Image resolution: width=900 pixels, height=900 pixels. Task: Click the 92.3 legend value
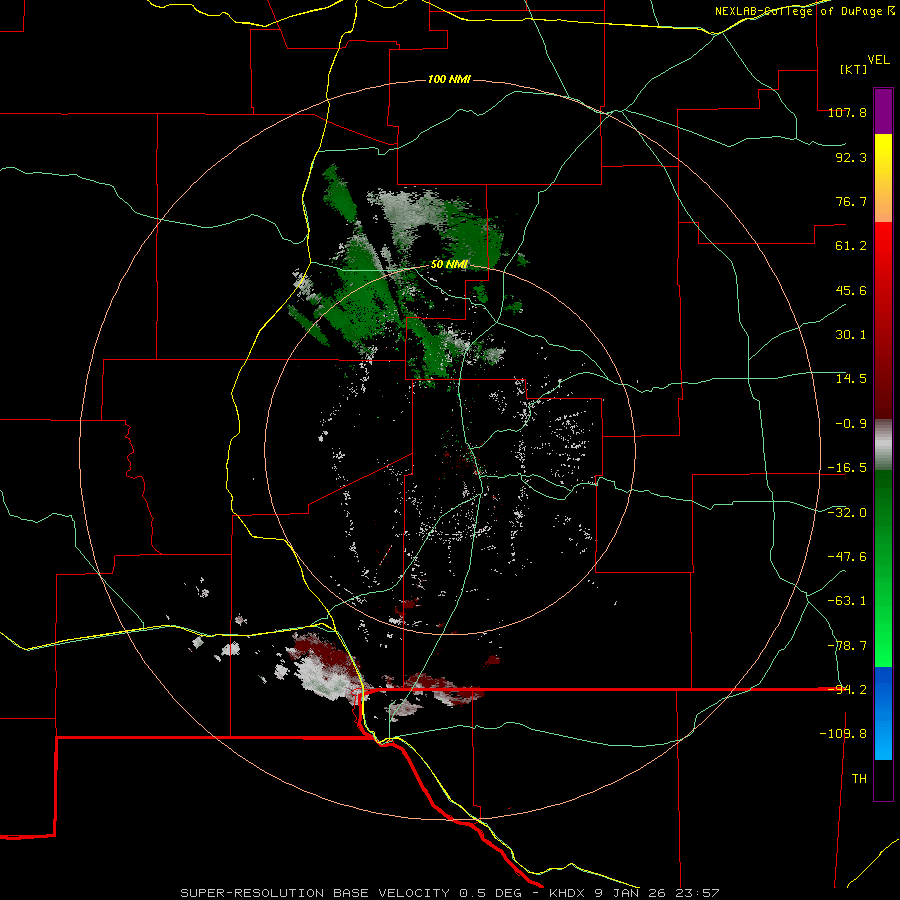(x=851, y=157)
